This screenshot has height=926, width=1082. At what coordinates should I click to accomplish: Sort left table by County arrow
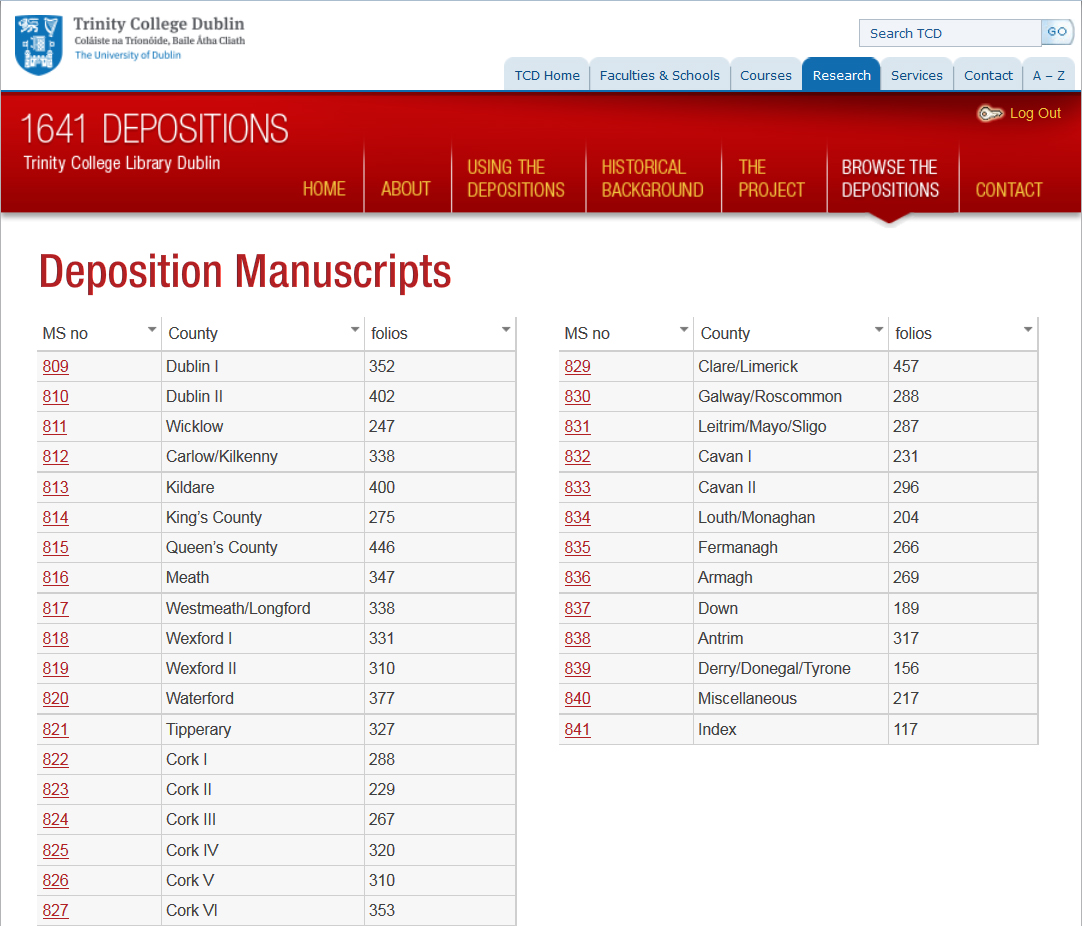point(355,330)
